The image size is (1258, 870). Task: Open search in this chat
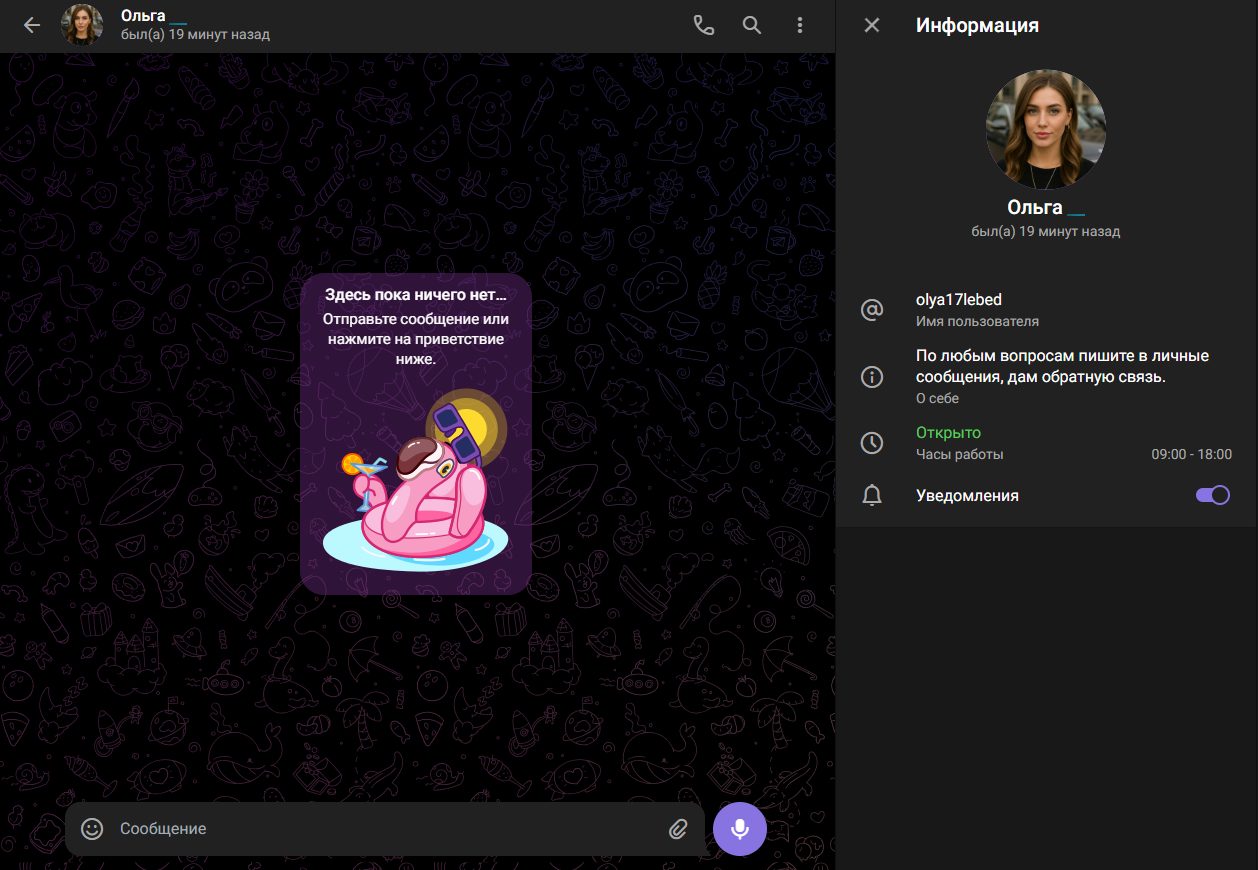tap(752, 26)
